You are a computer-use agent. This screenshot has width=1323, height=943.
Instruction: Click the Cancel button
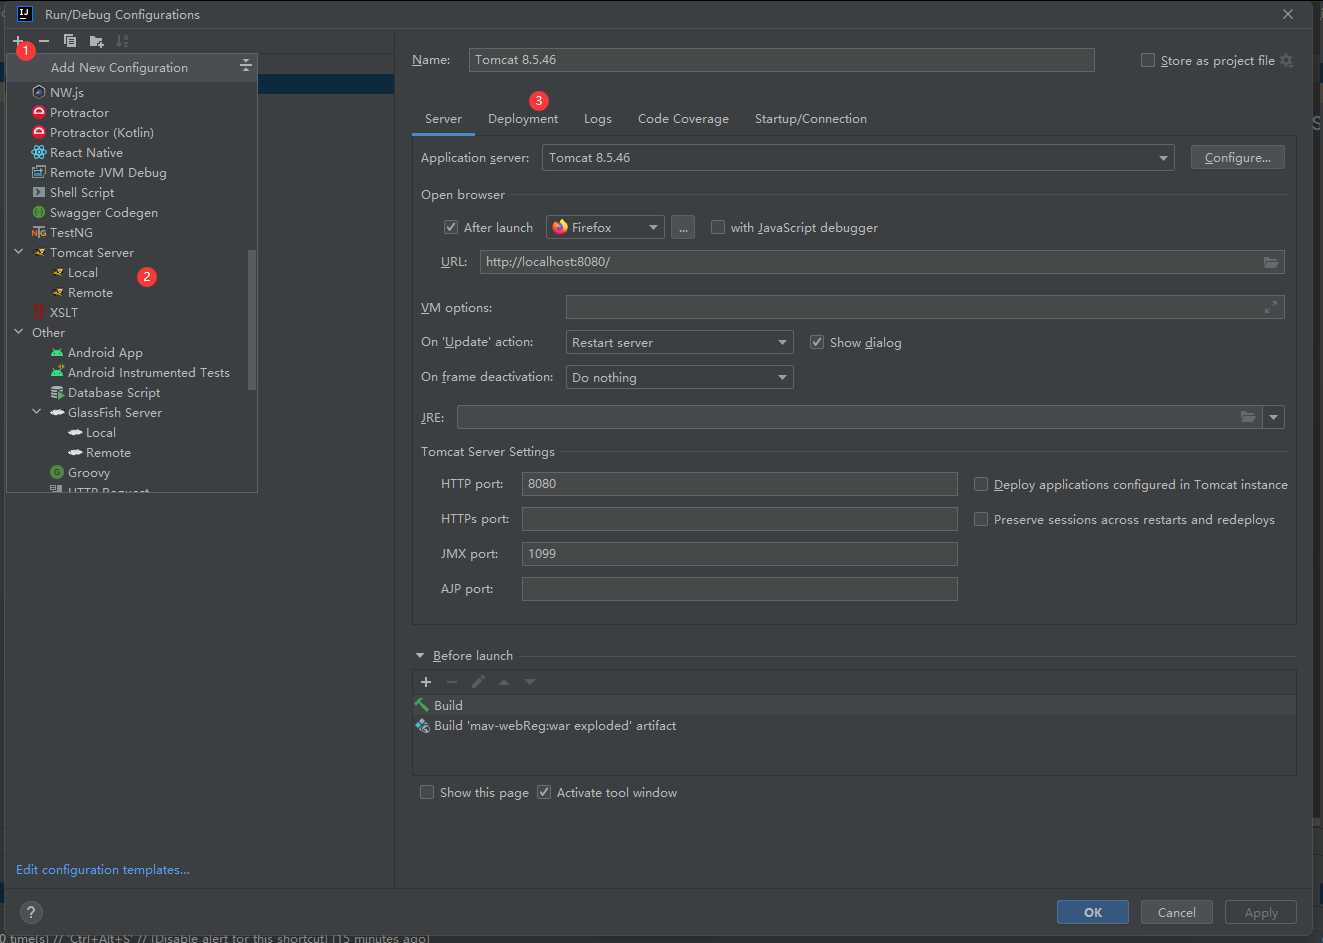pos(1177,912)
